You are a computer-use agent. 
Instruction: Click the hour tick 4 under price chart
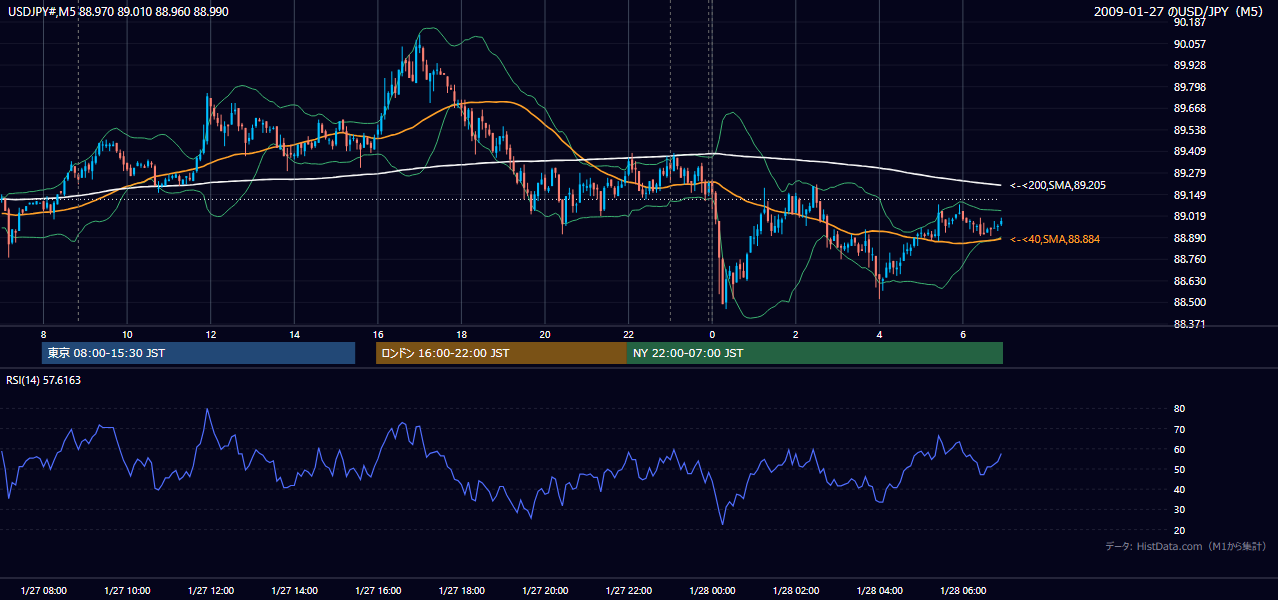coord(879,334)
